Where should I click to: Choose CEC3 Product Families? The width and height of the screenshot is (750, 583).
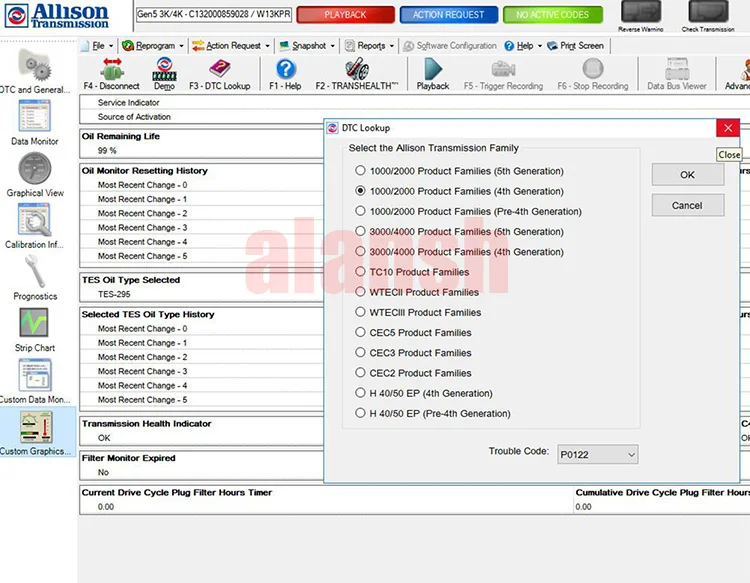(x=360, y=352)
